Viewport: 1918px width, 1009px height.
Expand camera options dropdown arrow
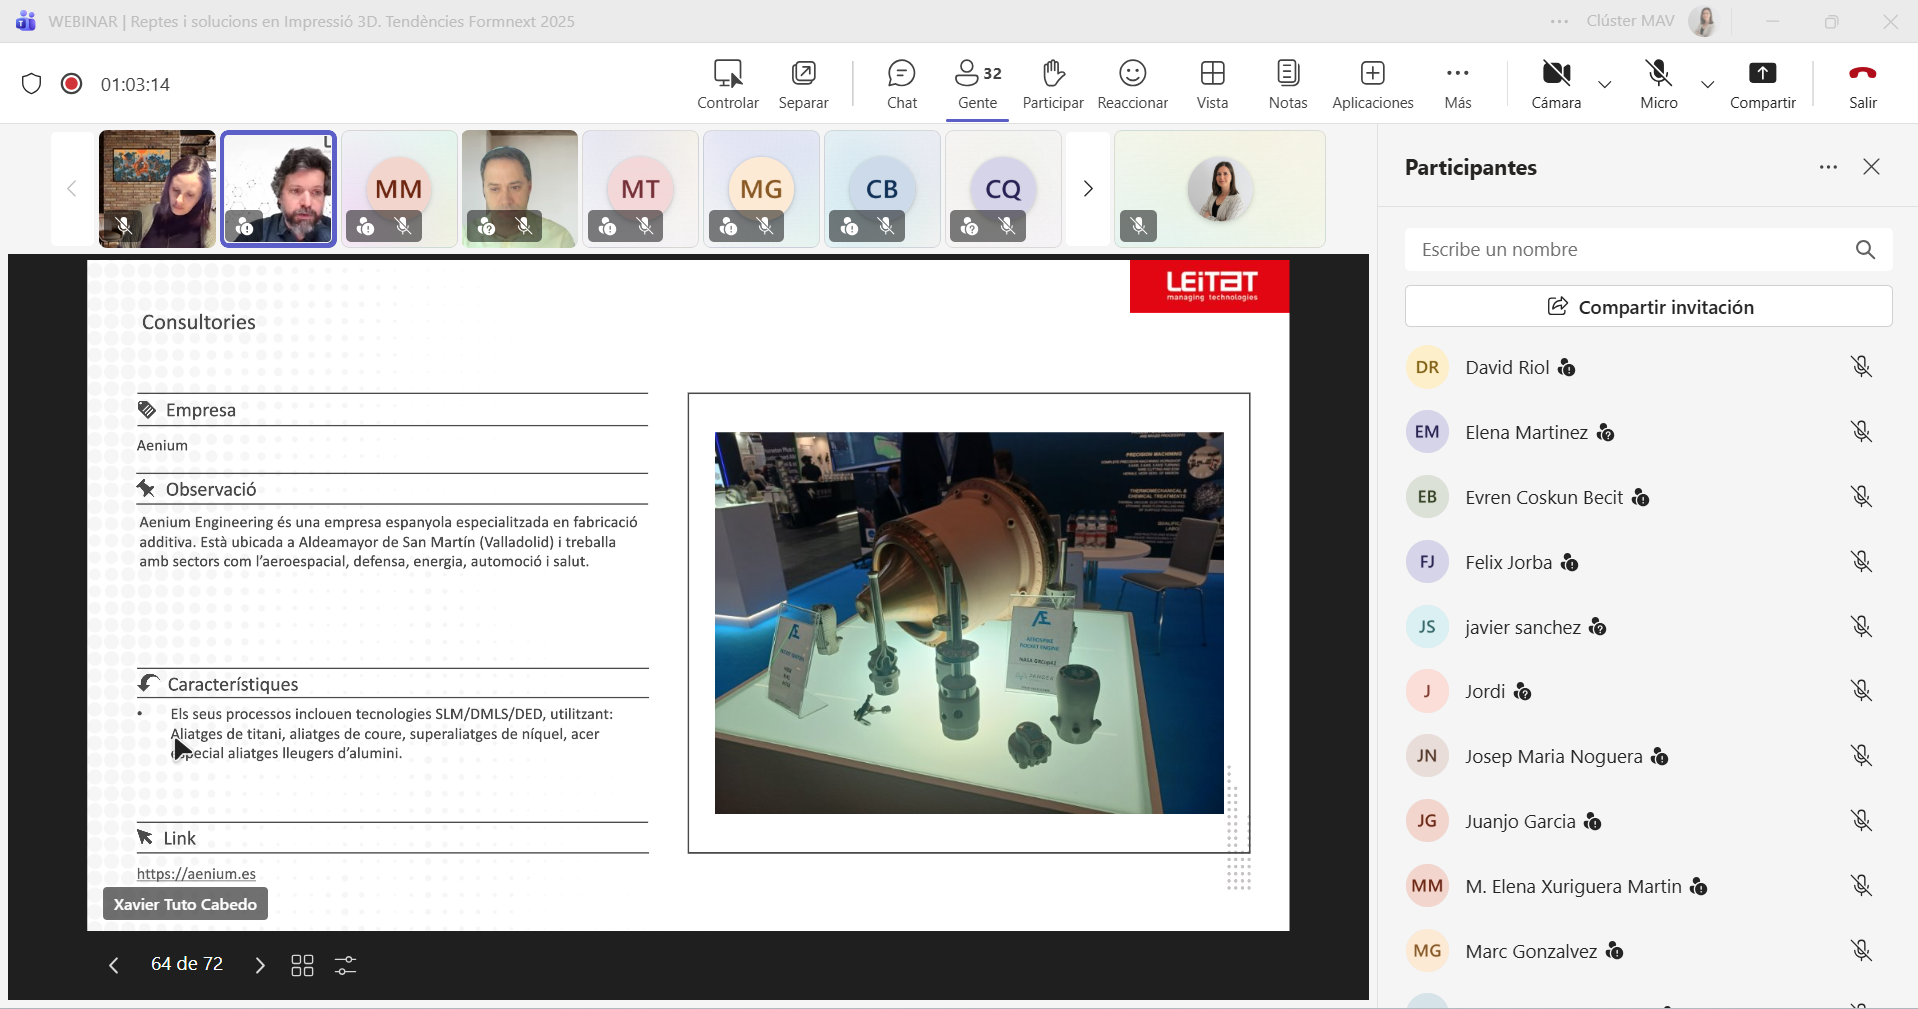(1605, 85)
